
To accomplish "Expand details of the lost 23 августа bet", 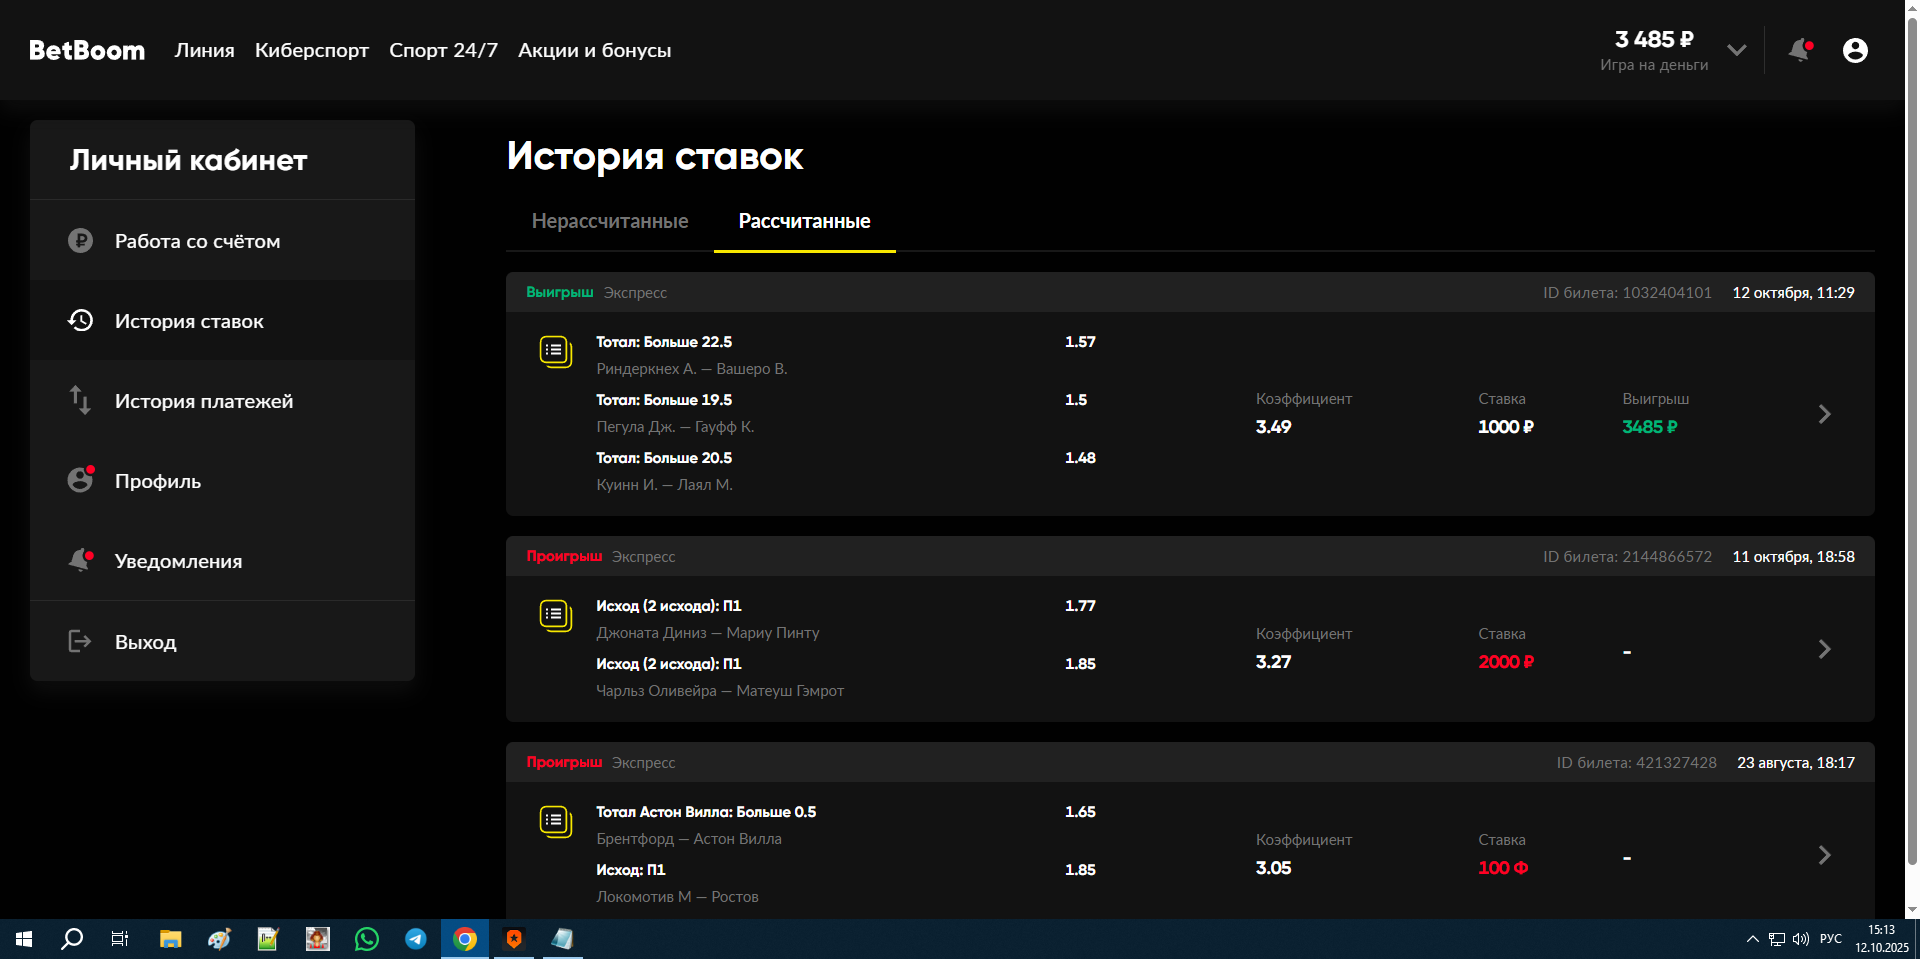I will click(x=1824, y=855).
